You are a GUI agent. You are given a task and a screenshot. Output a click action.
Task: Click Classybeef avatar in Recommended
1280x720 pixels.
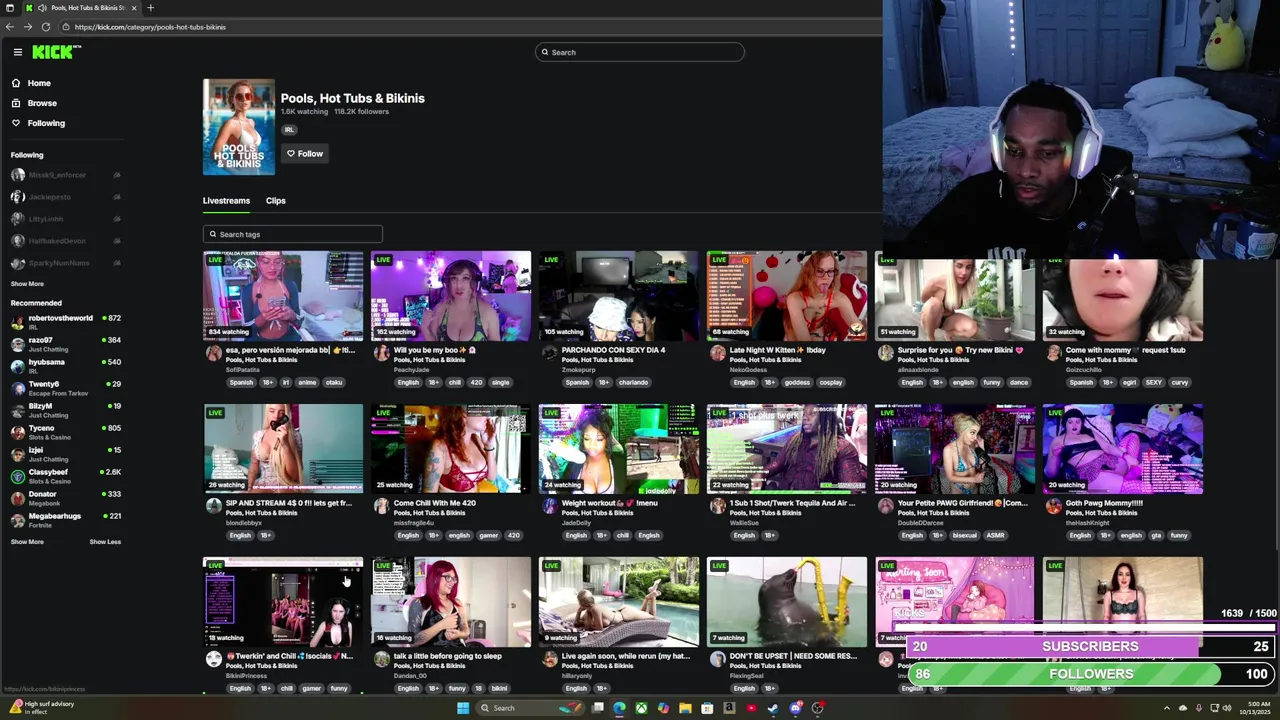tap(18, 476)
